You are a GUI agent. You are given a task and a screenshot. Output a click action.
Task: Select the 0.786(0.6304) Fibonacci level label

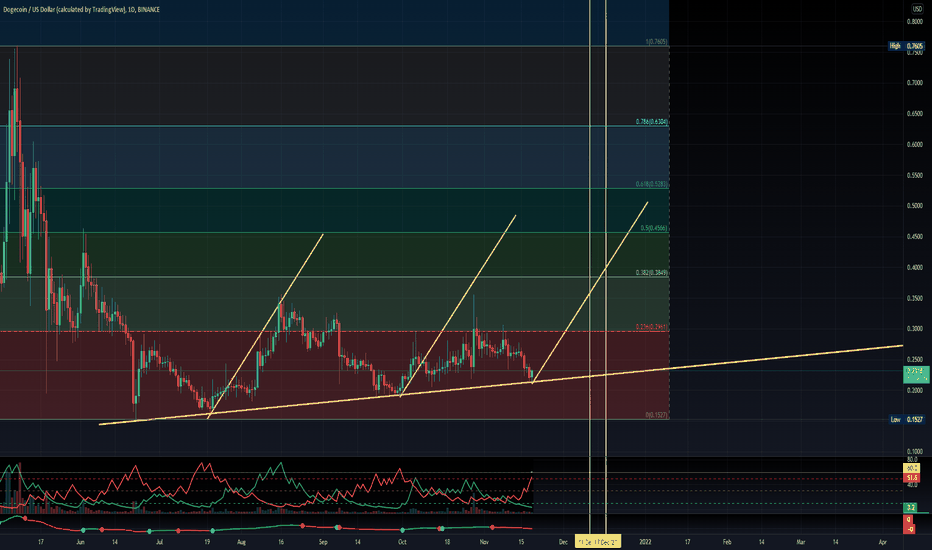pos(651,122)
